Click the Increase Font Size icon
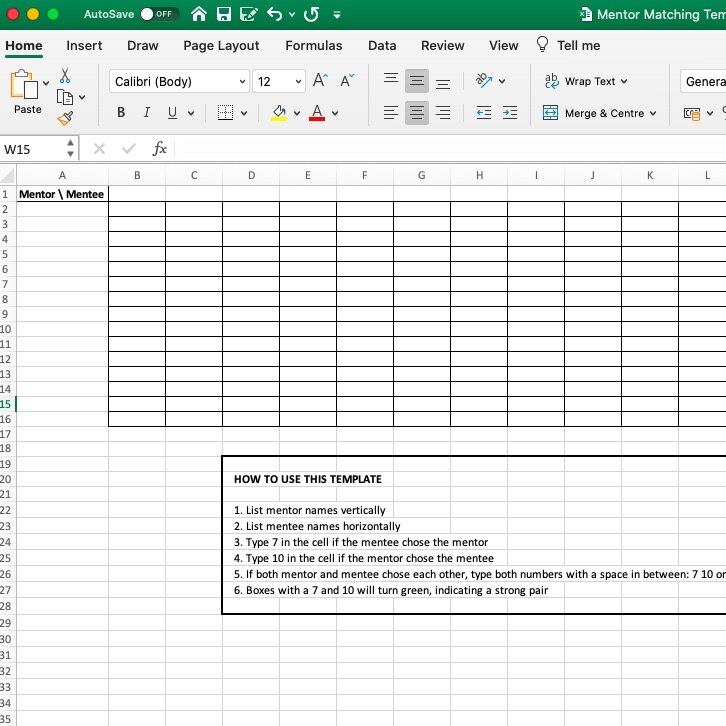This screenshot has height=726, width=726. click(x=320, y=81)
